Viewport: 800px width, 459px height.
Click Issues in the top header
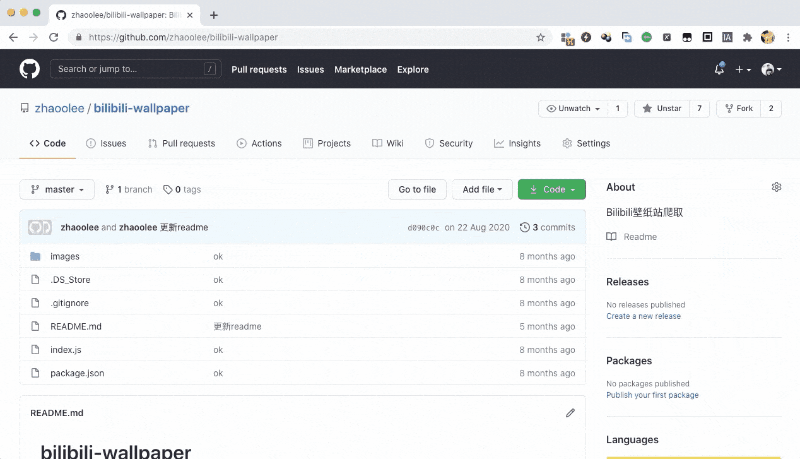tap(310, 69)
